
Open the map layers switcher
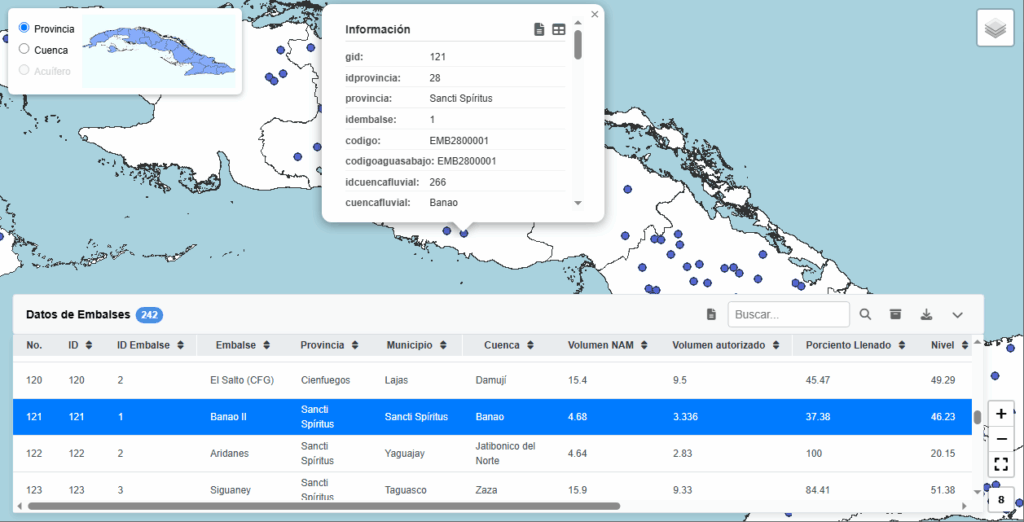pos(994,29)
